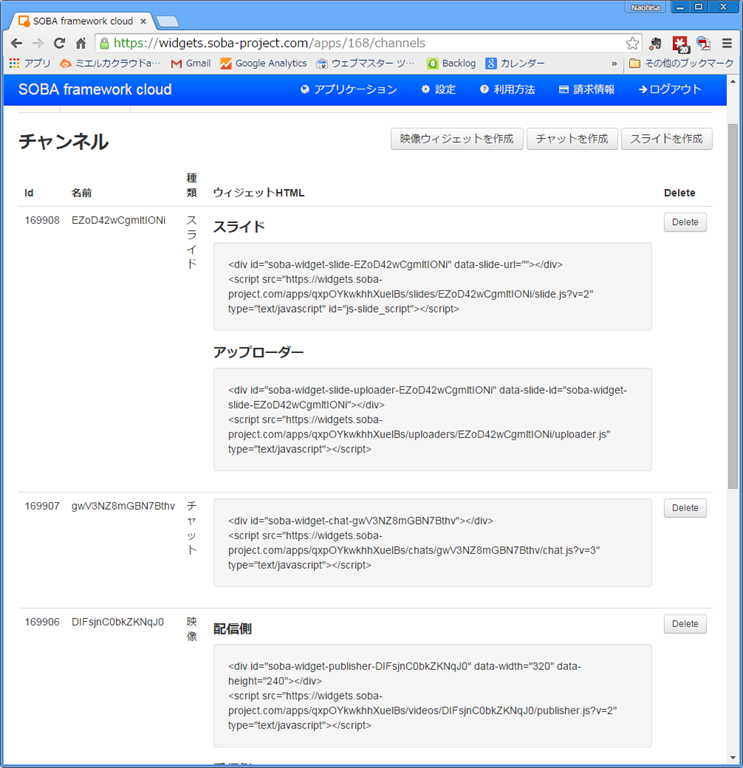The height and width of the screenshot is (768, 743).
Task: Bookmark this page with the star icon
Action: click(x=632, y=43)
